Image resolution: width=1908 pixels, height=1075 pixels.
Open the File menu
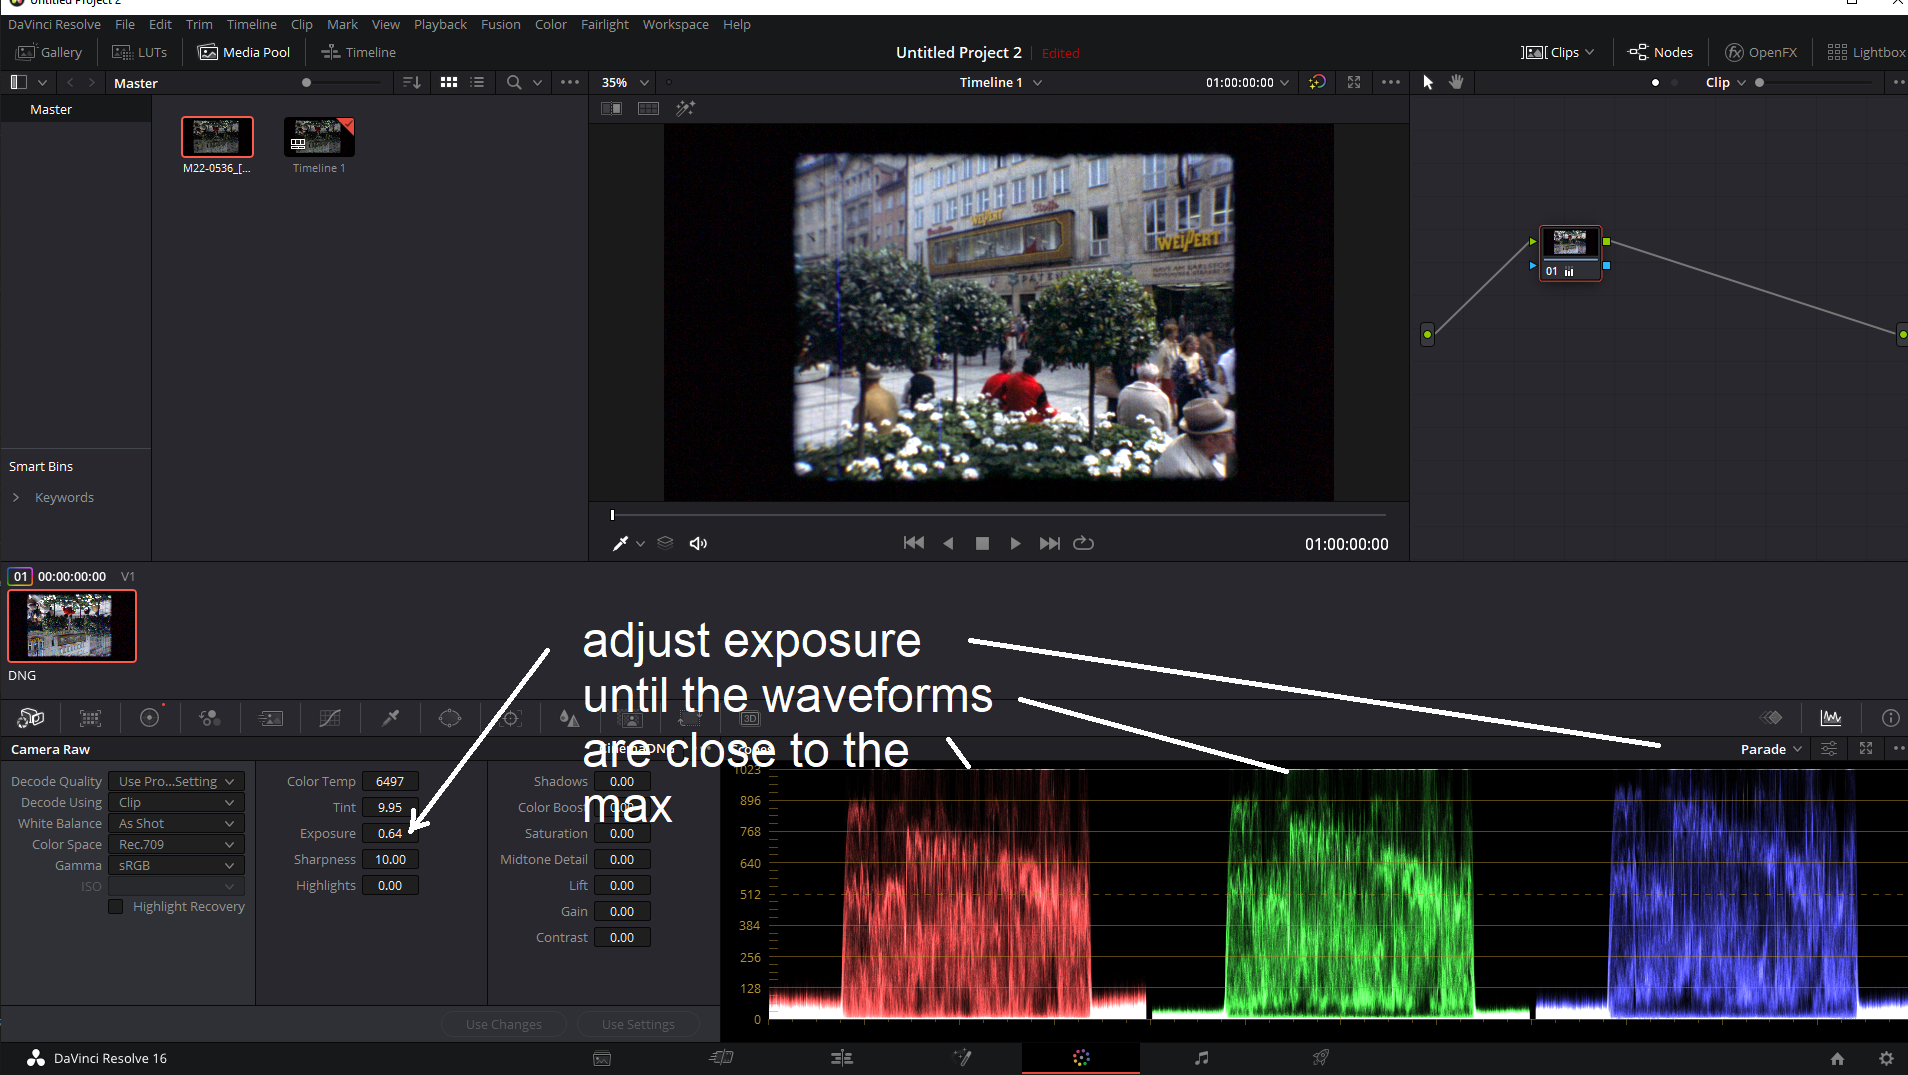(x=125, y=24)
